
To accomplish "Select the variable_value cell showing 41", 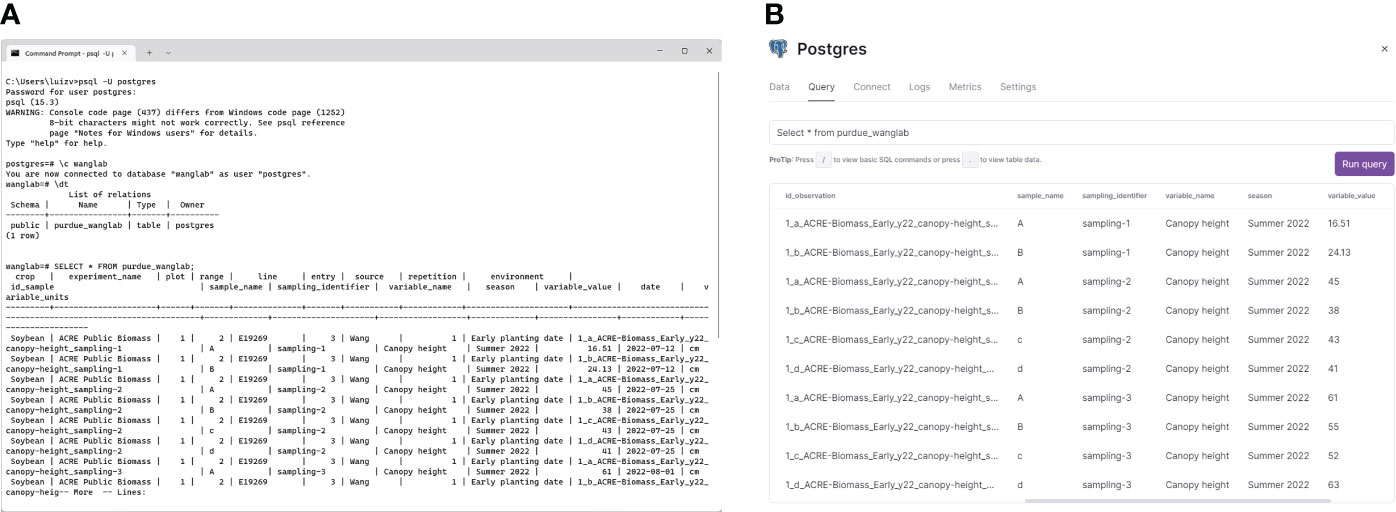I will click(x=1333, y=369).
